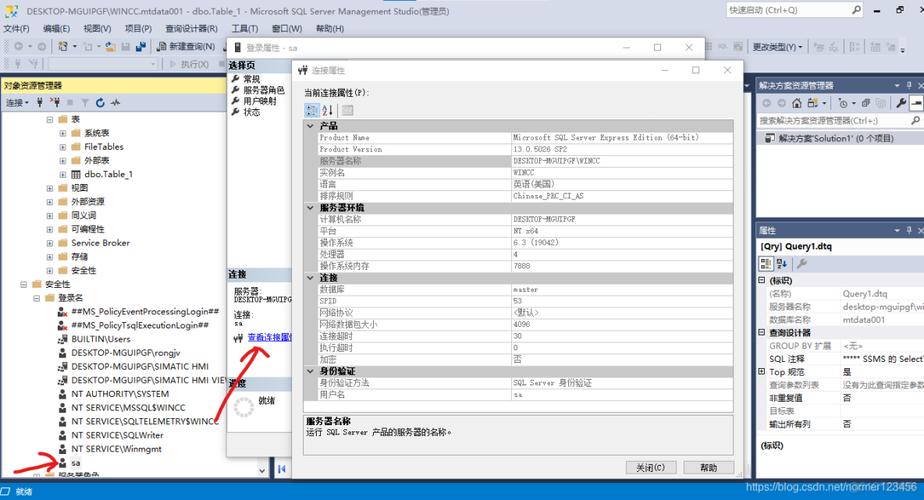Image resolution: width=924 pixels, height=500 pixels.
Task: Click the Open File icon in main toolbar
Action: coord(110,46)
